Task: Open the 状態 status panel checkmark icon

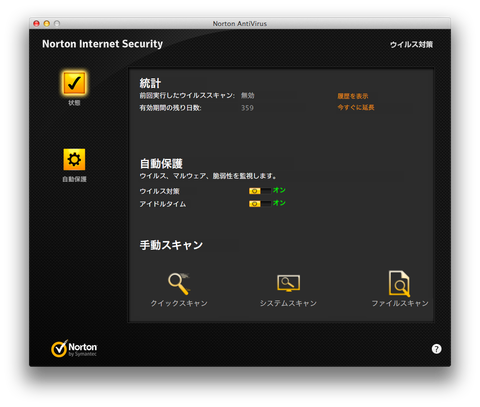Action: 74,83
